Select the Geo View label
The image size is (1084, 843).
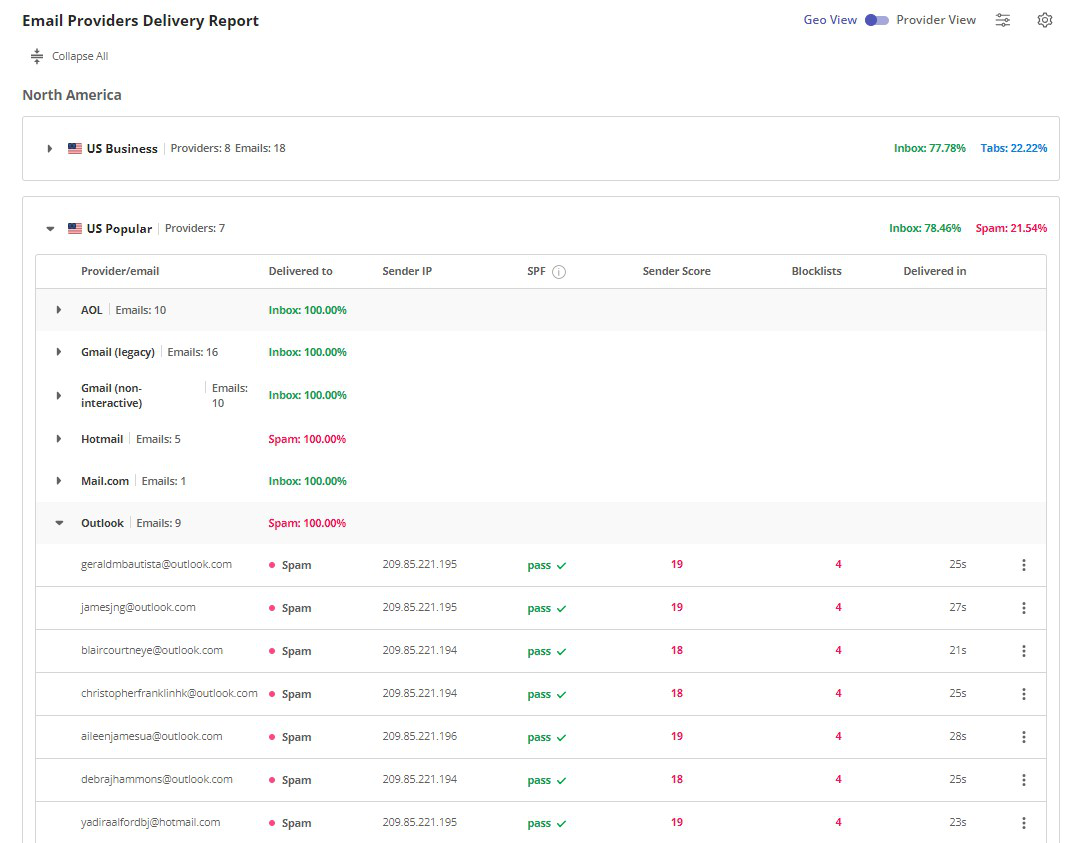tap(830, 20)
